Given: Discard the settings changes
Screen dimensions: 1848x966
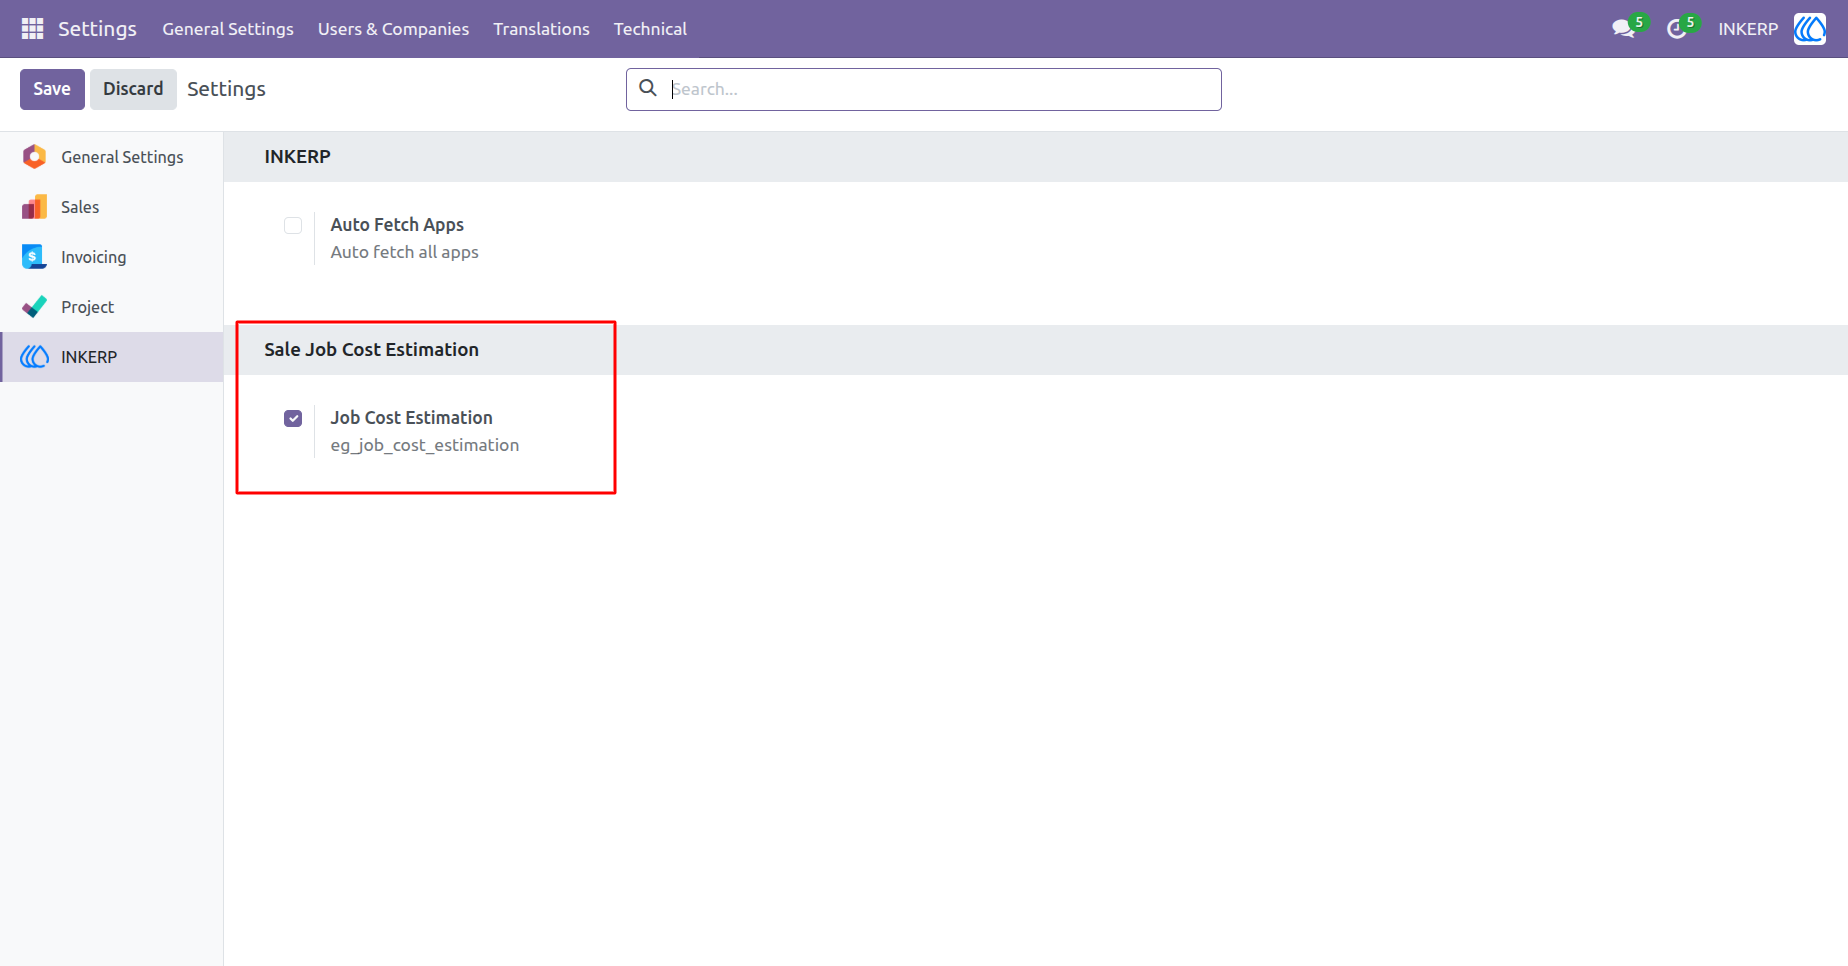Looking at the screenshot, I should [133, 89].
